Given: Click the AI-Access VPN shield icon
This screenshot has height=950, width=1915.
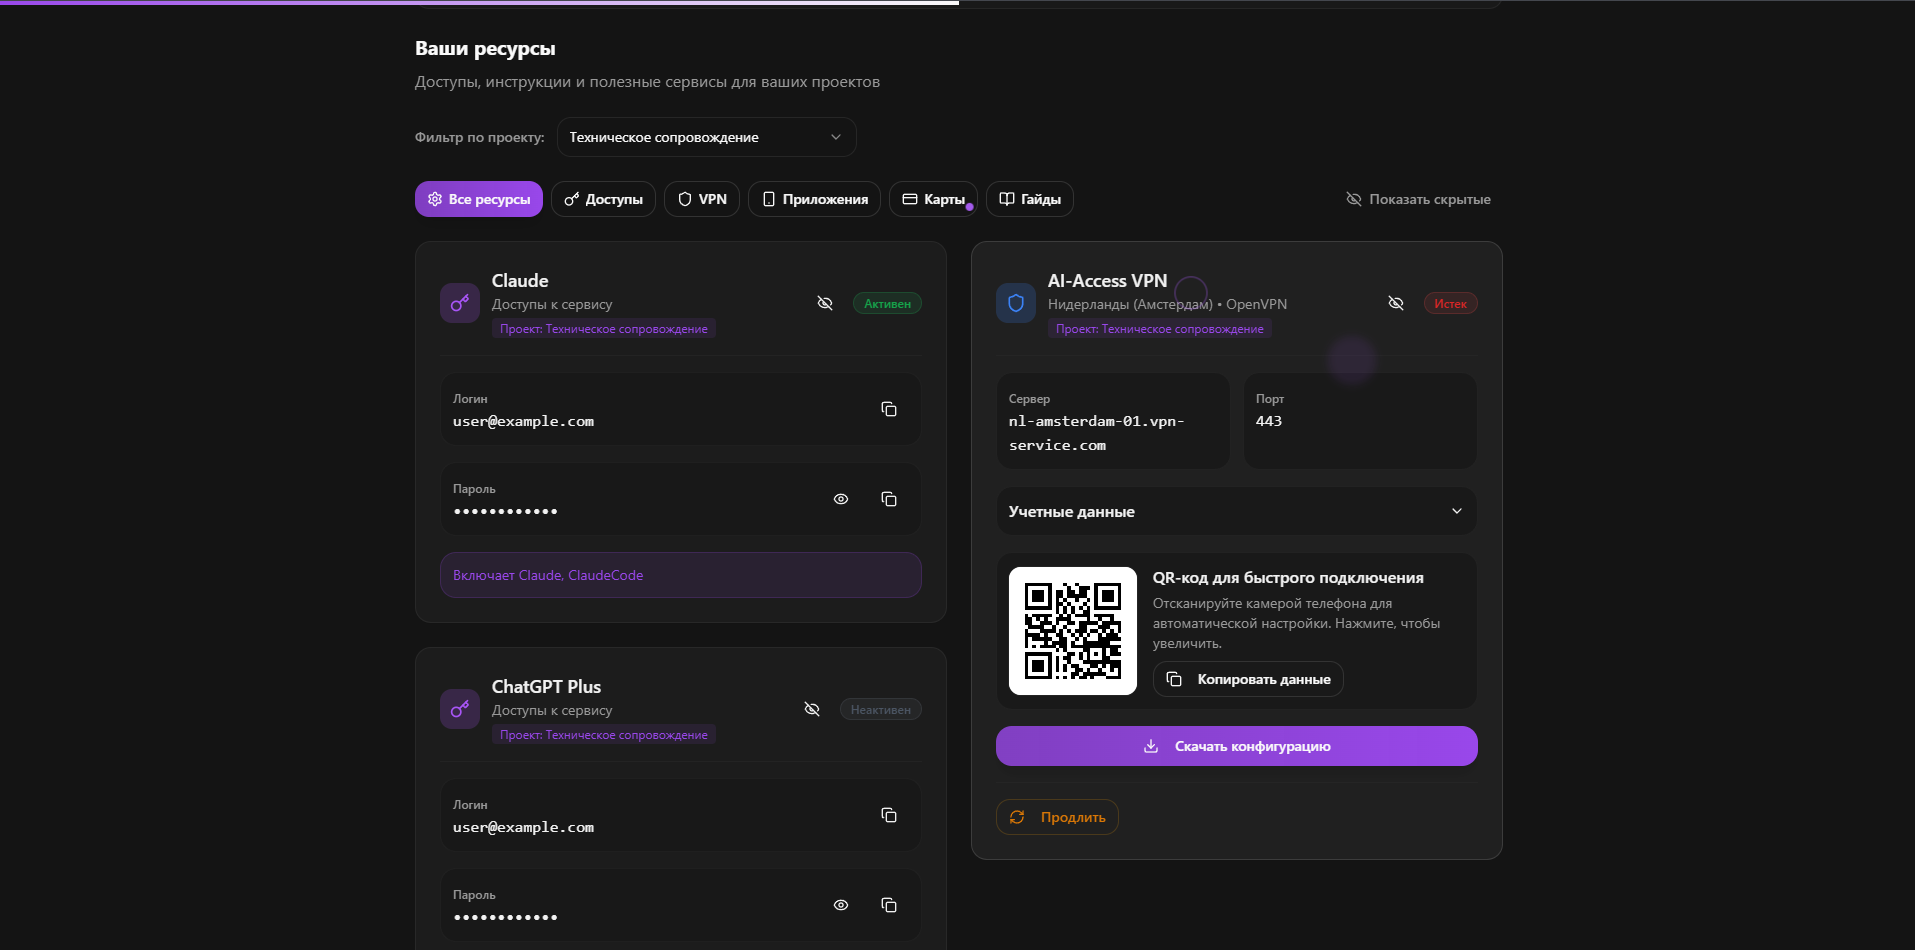Looking at the screenshot, I should tap(1016, 303).
